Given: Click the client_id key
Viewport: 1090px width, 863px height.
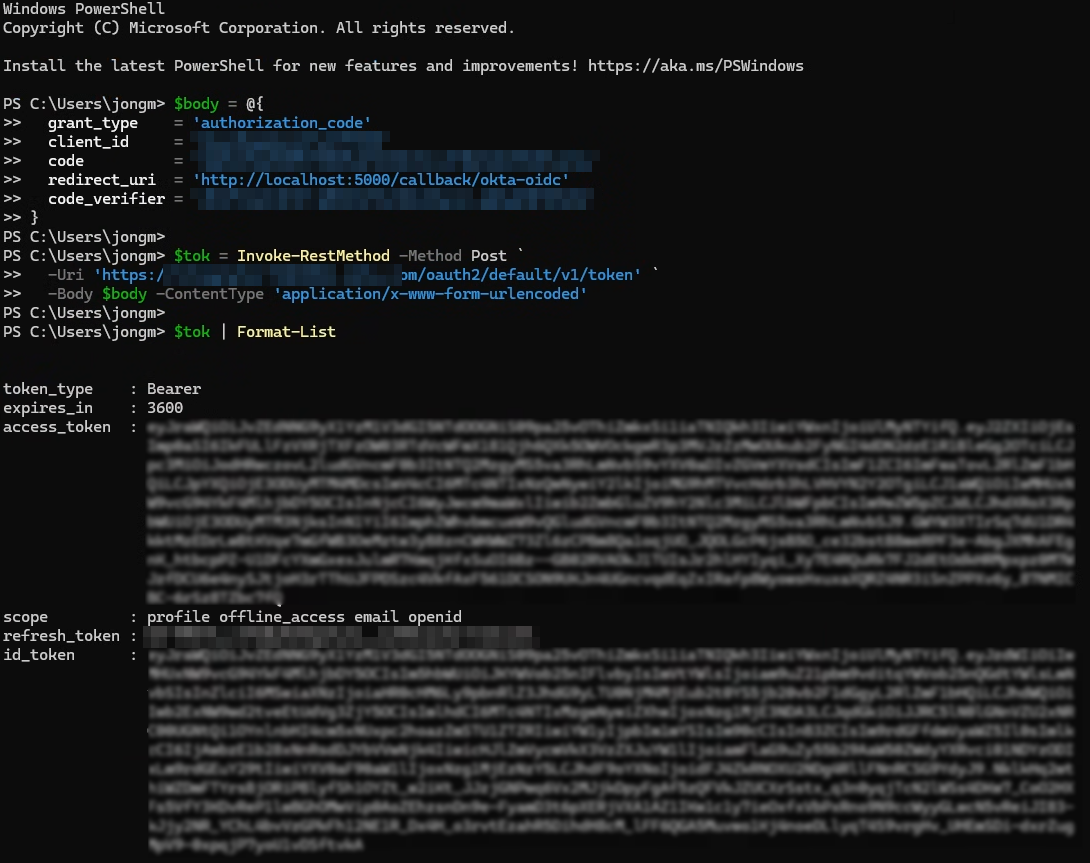Looking at the screenshot, I should (88, 142).
